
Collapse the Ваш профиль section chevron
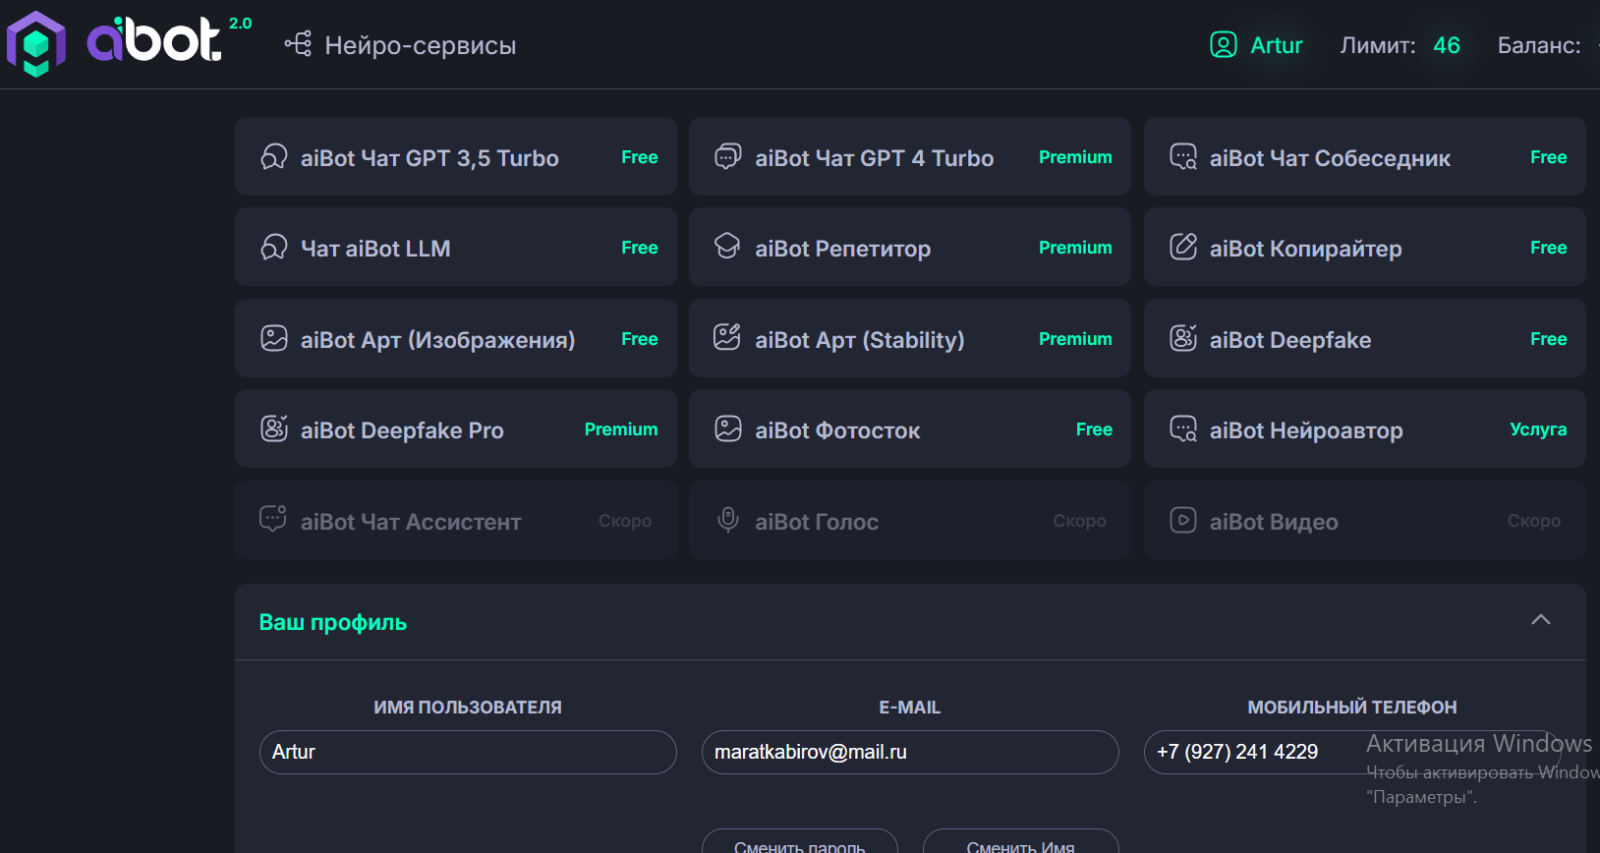point(1541,620)
